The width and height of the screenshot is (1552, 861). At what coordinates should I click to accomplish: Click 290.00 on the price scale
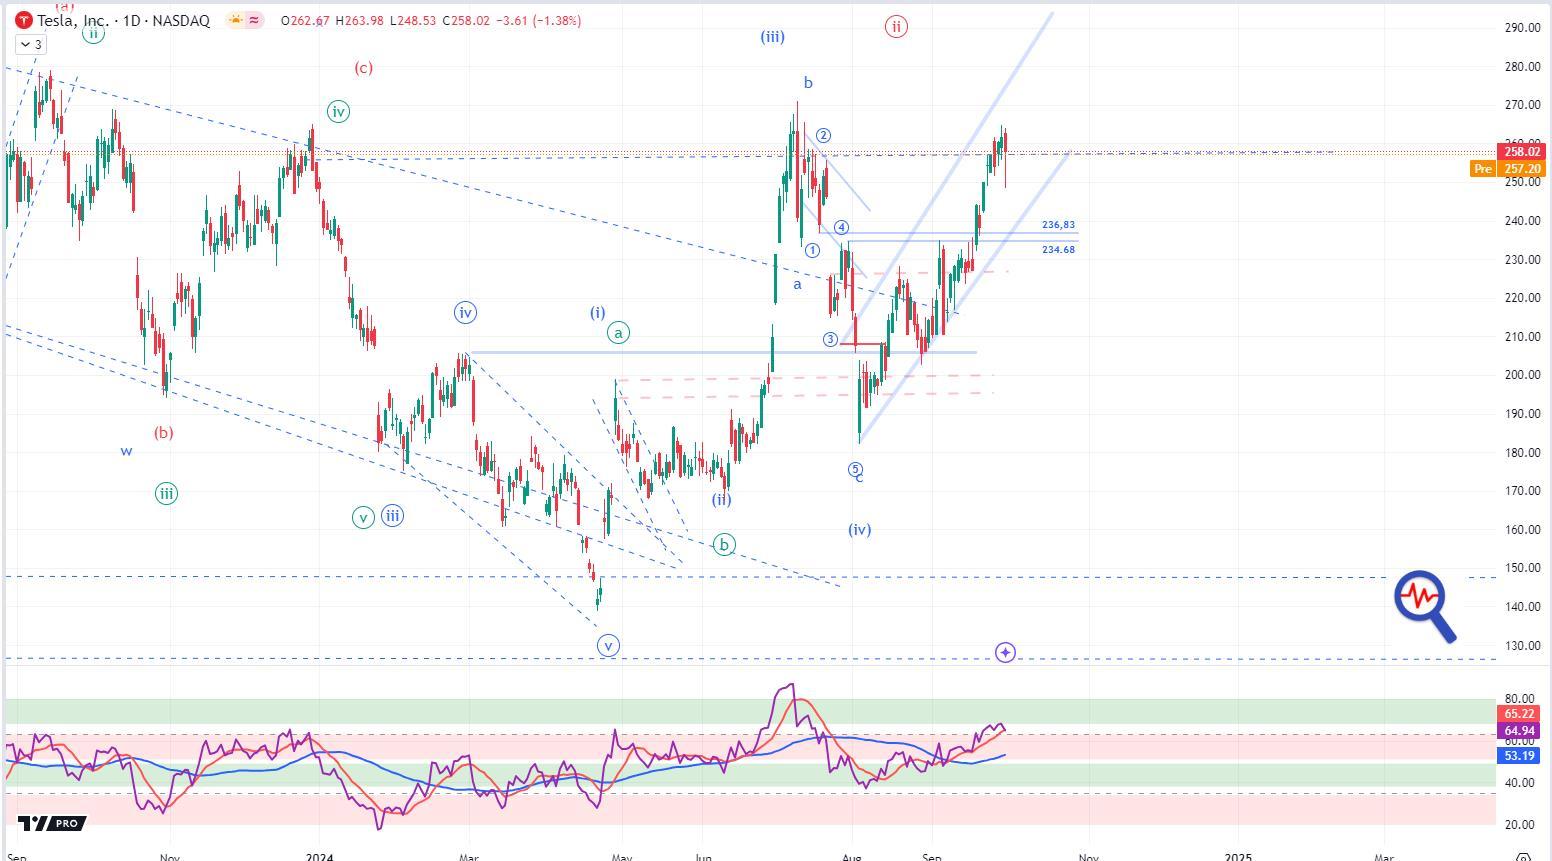1521,28
